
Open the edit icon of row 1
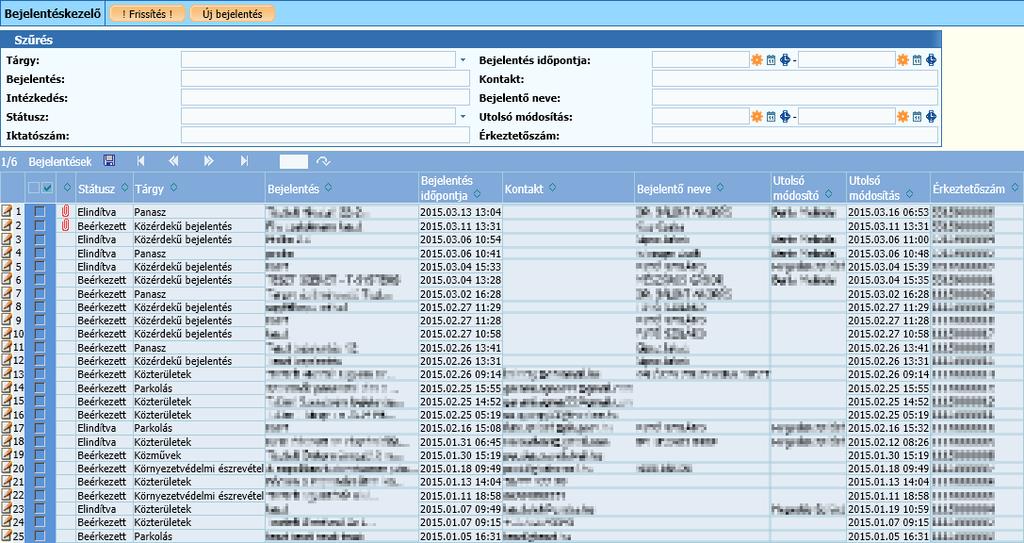click(7, 212)
